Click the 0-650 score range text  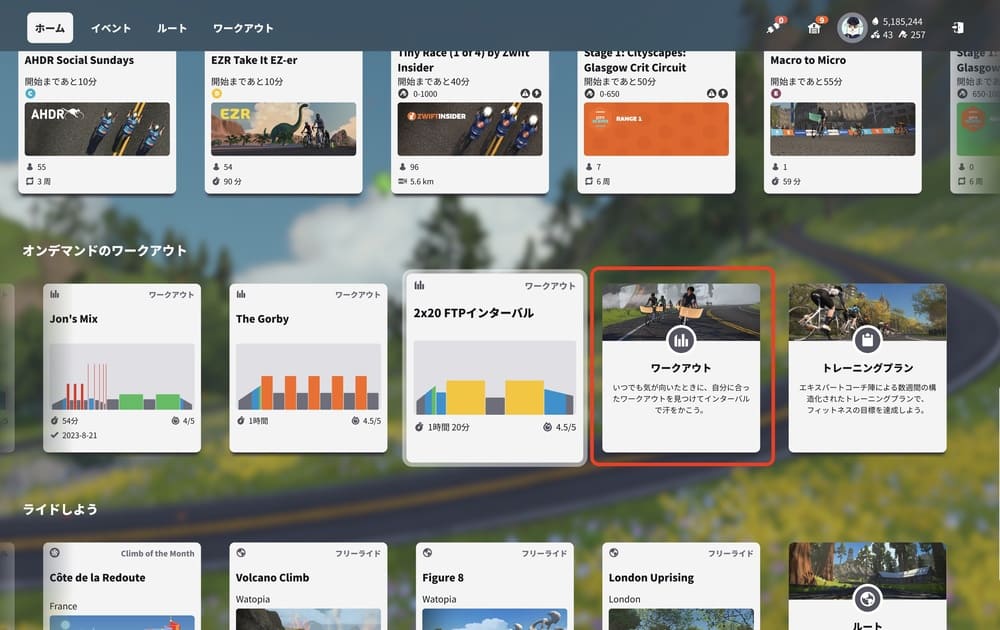[x=609, y=94]
